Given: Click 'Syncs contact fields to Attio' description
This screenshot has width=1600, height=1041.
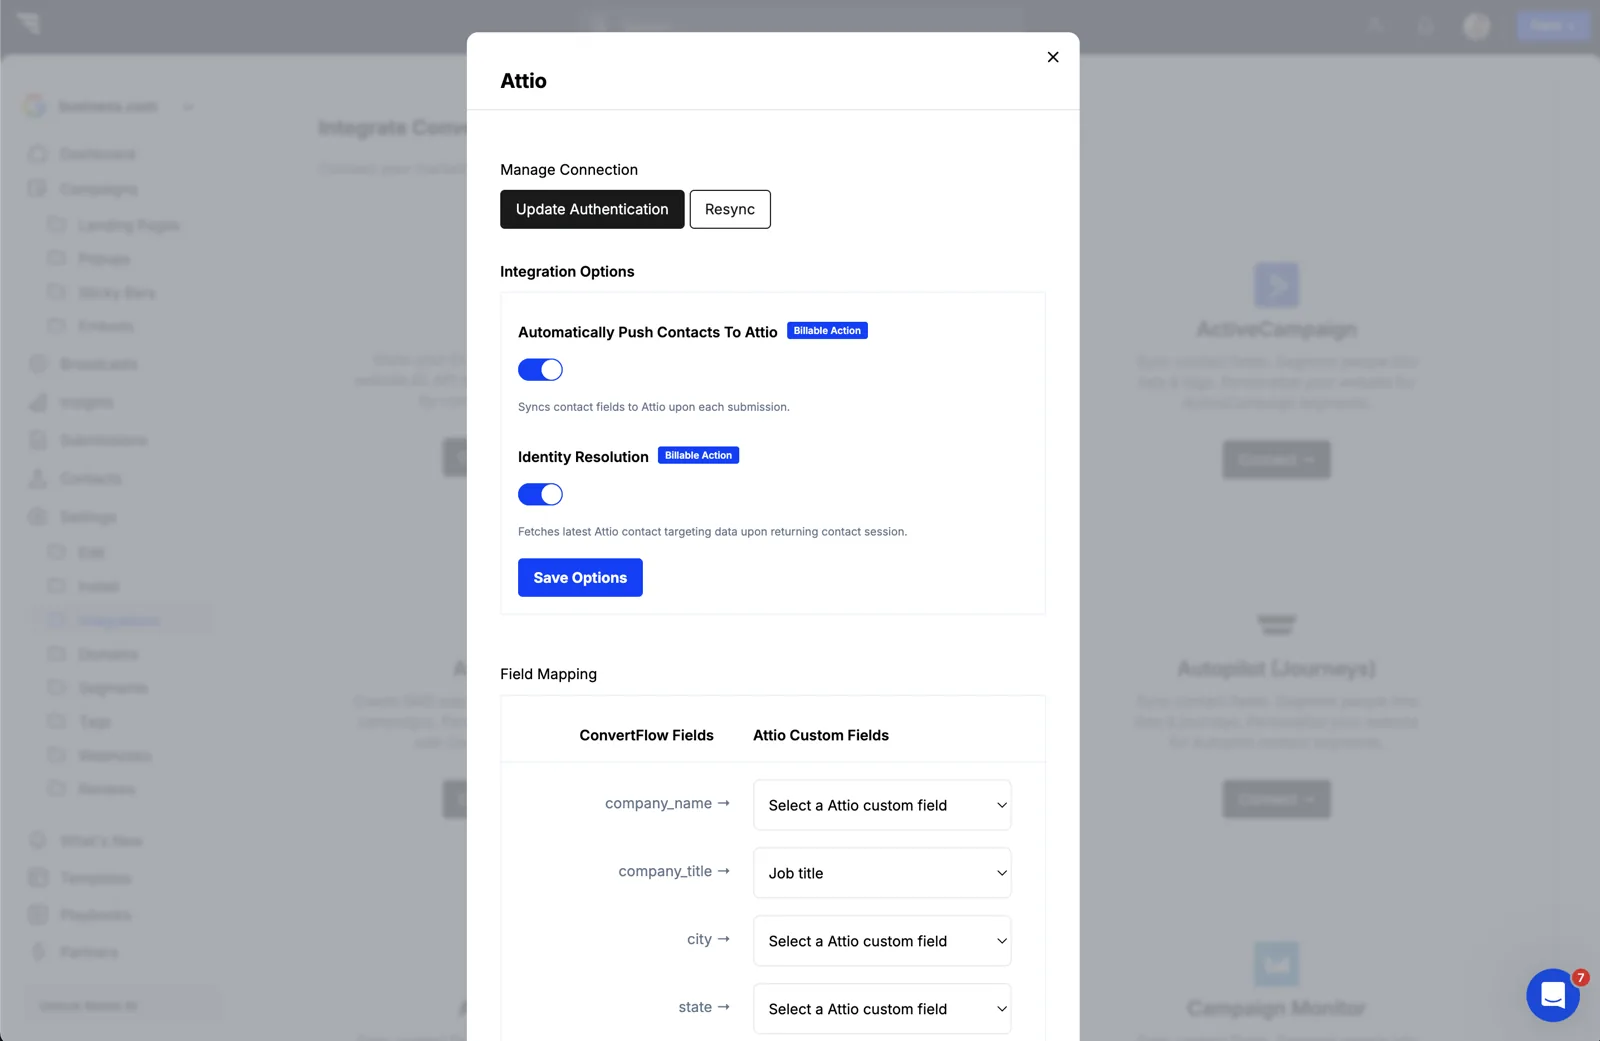Looking at the screenshot, I should click(654, 407).
